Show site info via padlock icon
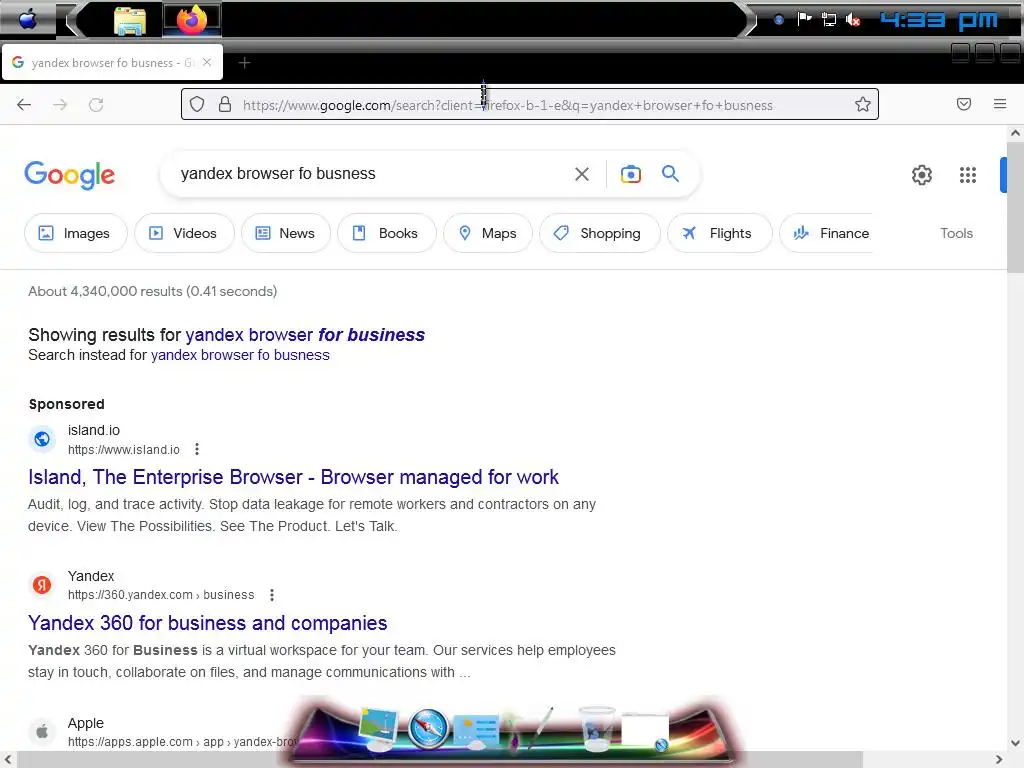 click(225, 104)
